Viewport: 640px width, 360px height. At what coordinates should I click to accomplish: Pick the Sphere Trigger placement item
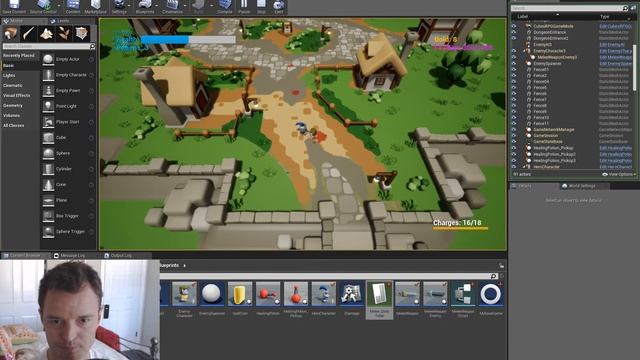(68, 231)
